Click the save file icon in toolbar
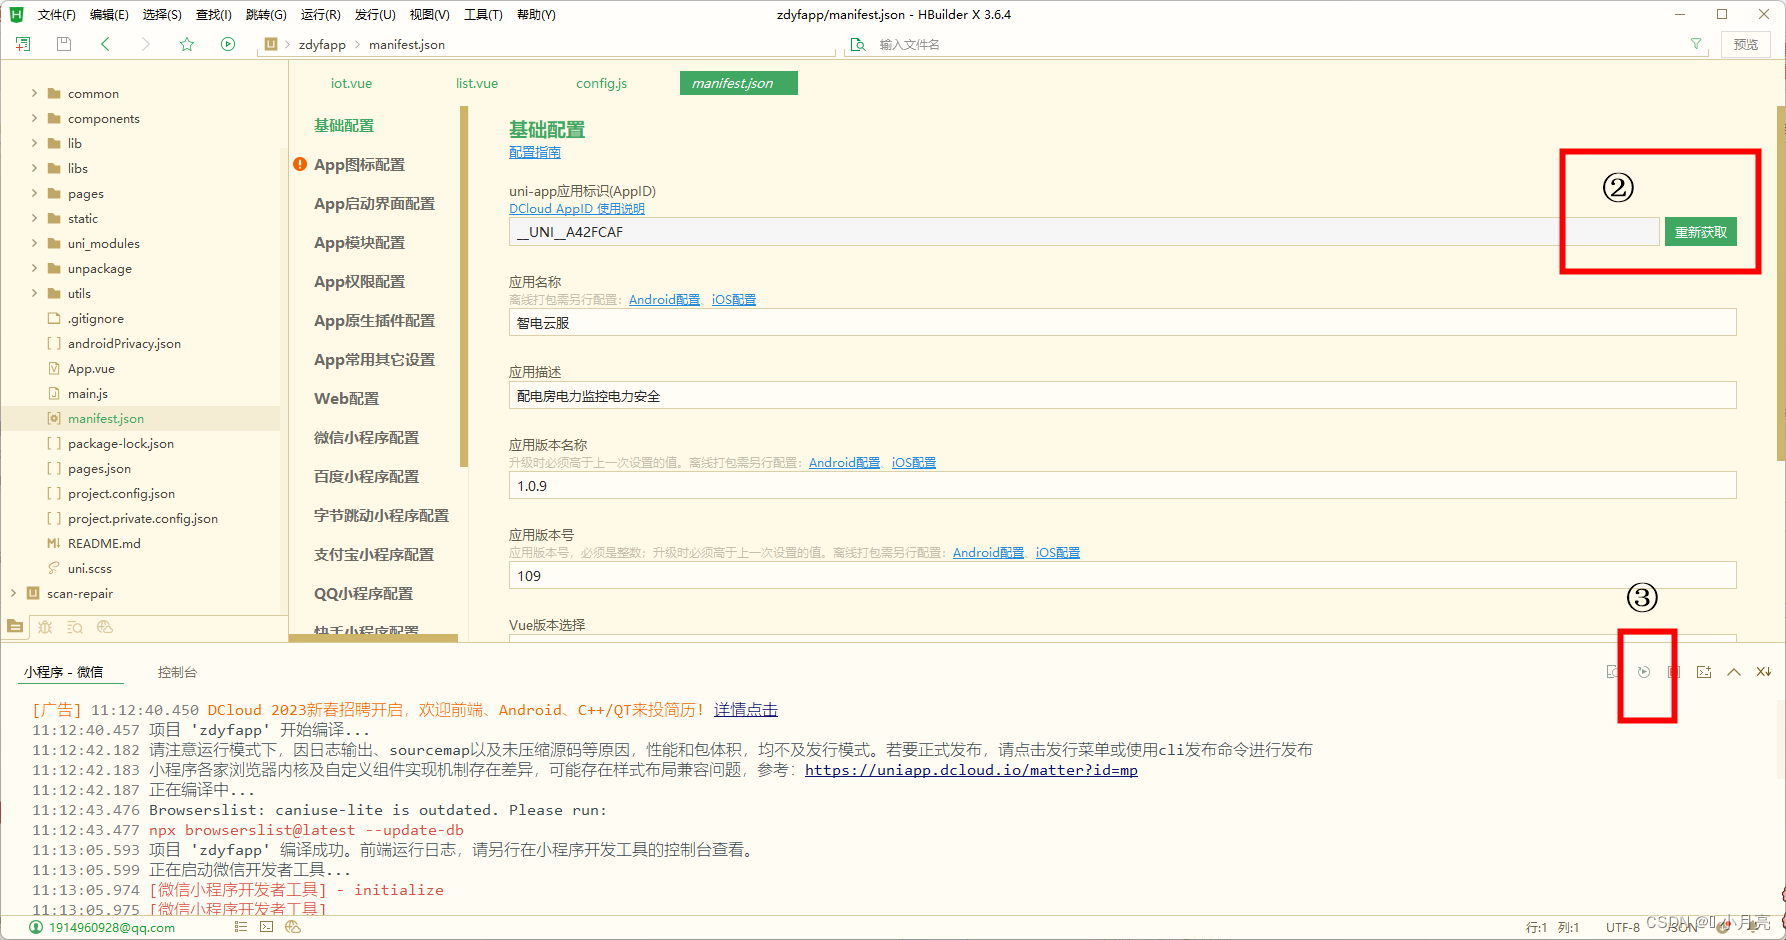 pos(64,44)
